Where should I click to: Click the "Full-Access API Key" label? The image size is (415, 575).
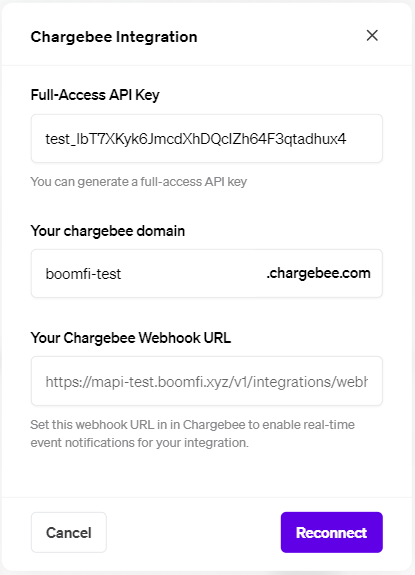pyautogui.click(x=95, y=95)
